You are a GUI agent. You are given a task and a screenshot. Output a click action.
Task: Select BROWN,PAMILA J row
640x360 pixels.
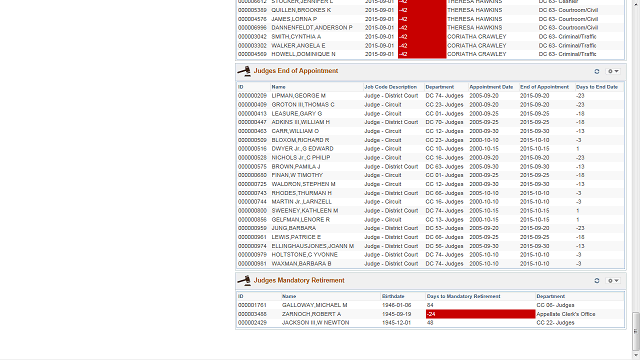(430, 167)
